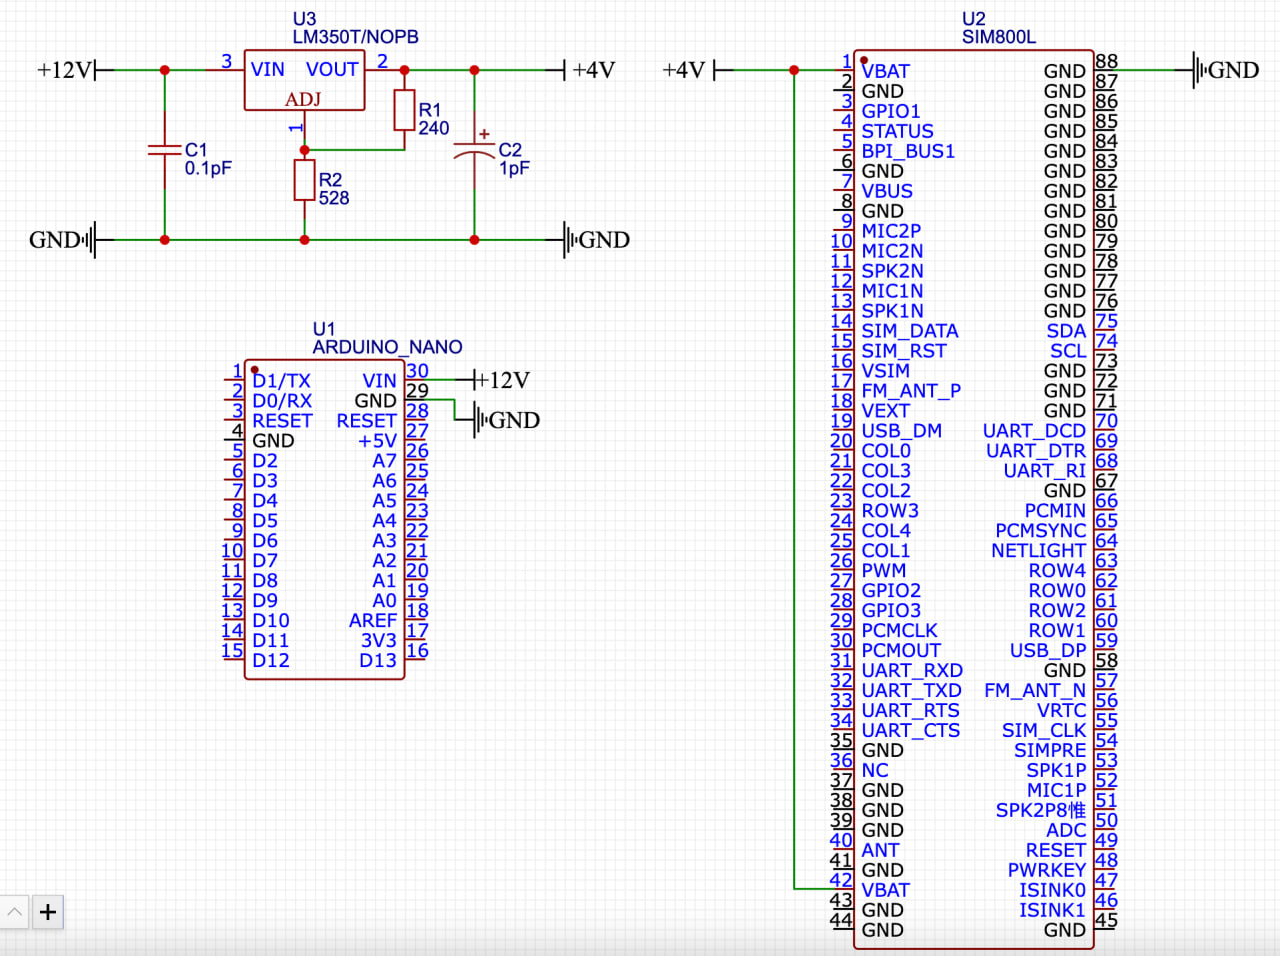Screen dimensions: 1280x956
Task: Select resistor R1 symbol
Action: point(404,110)
